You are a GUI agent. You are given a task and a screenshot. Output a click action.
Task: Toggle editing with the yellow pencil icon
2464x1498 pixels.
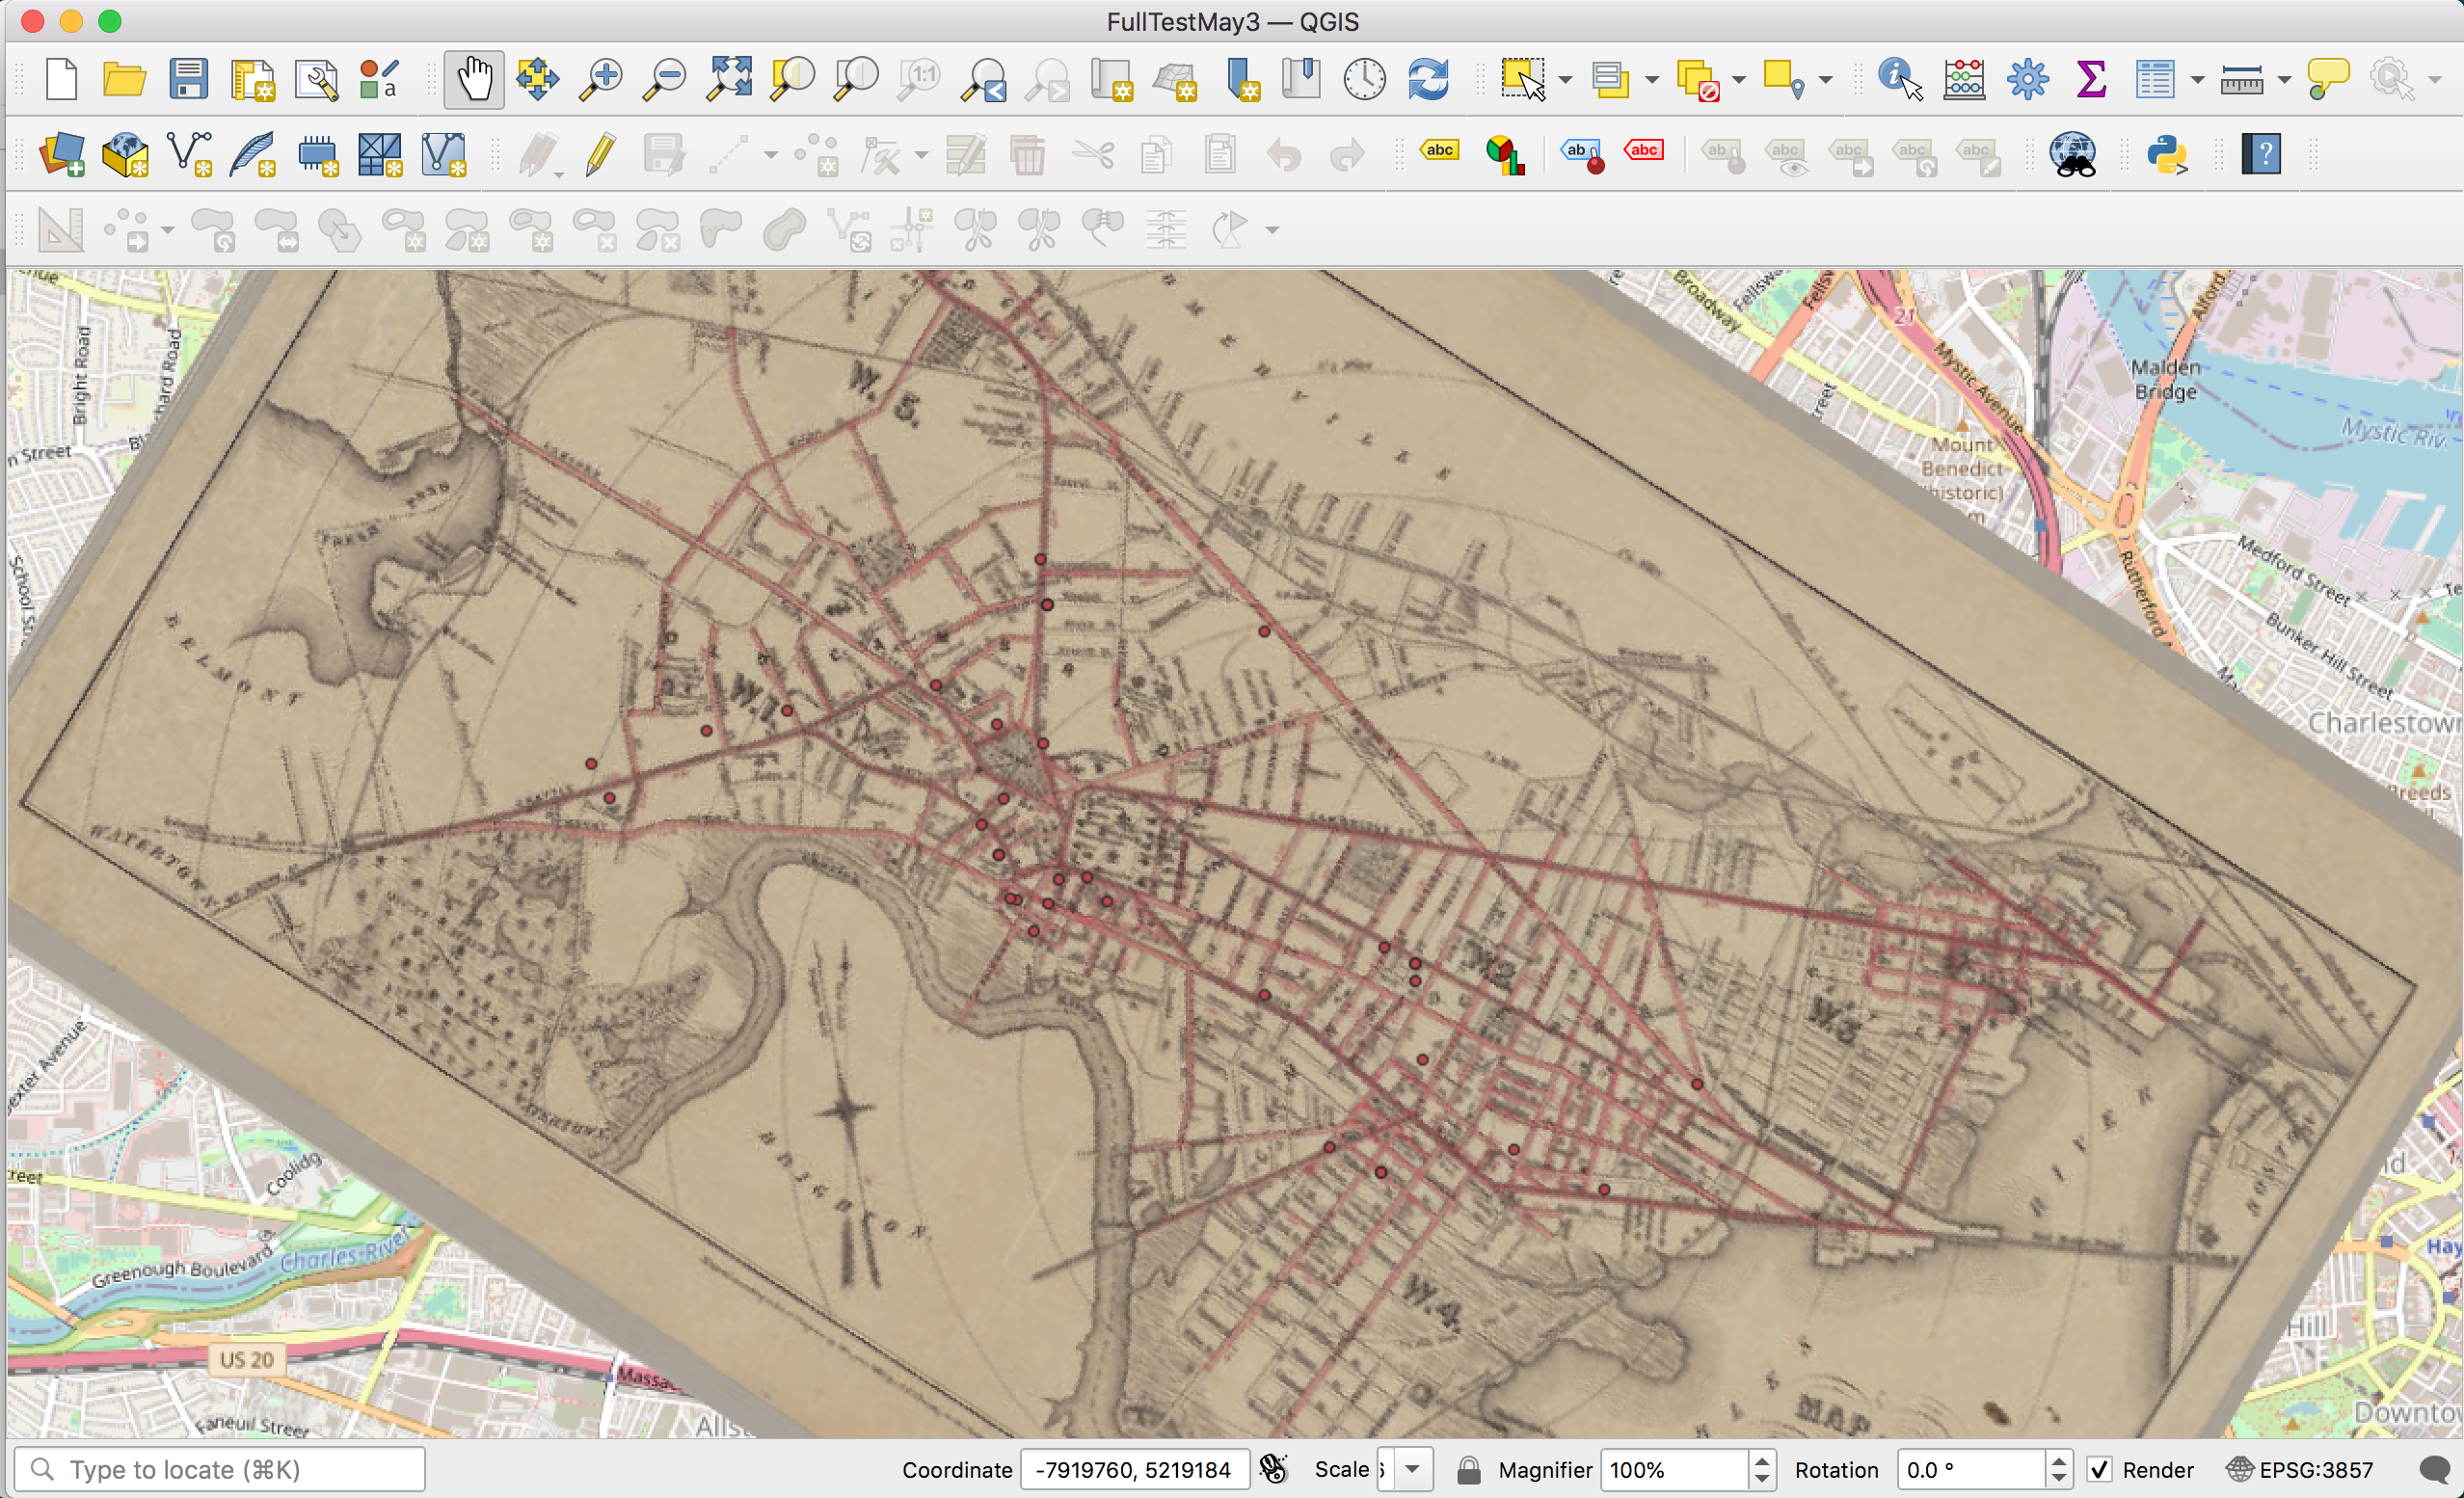pos(601,155)
